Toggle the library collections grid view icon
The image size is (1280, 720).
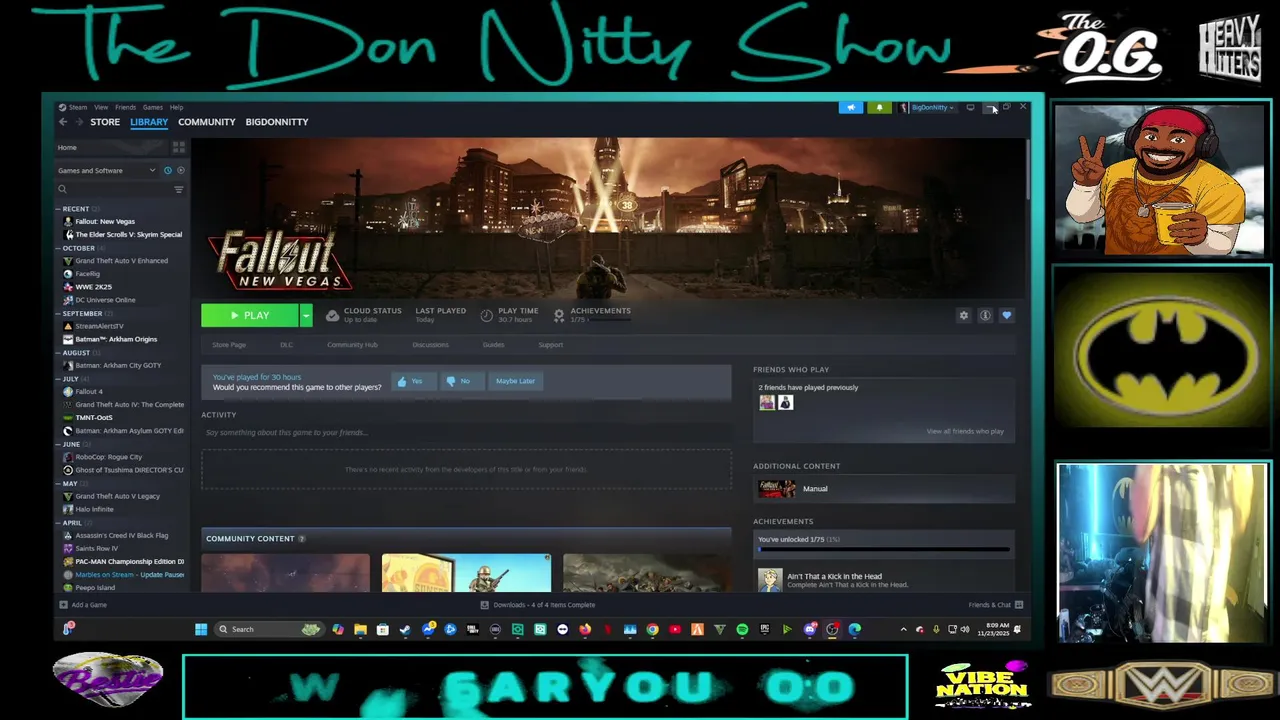point(179,147)
